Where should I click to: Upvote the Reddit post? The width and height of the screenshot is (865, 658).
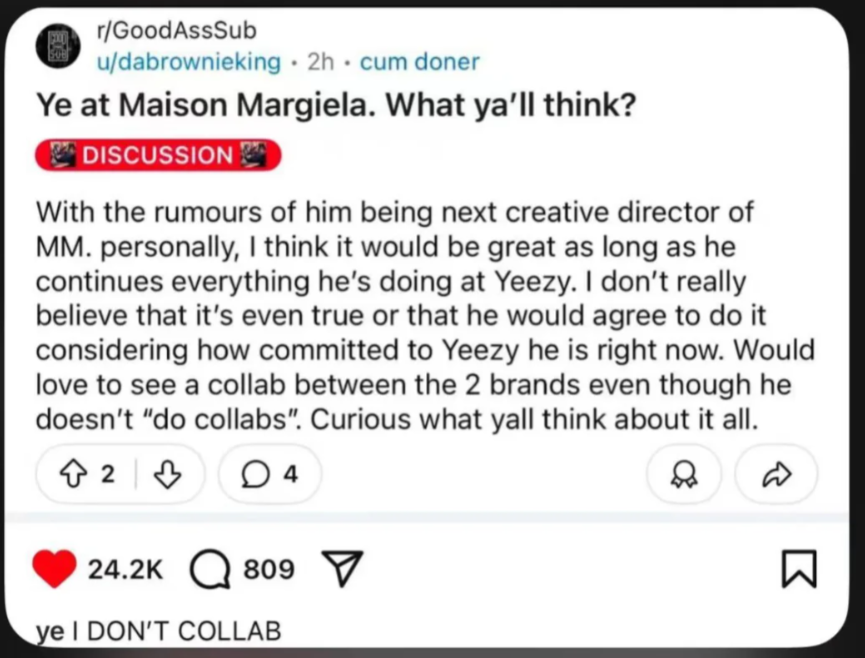[70, 474]
